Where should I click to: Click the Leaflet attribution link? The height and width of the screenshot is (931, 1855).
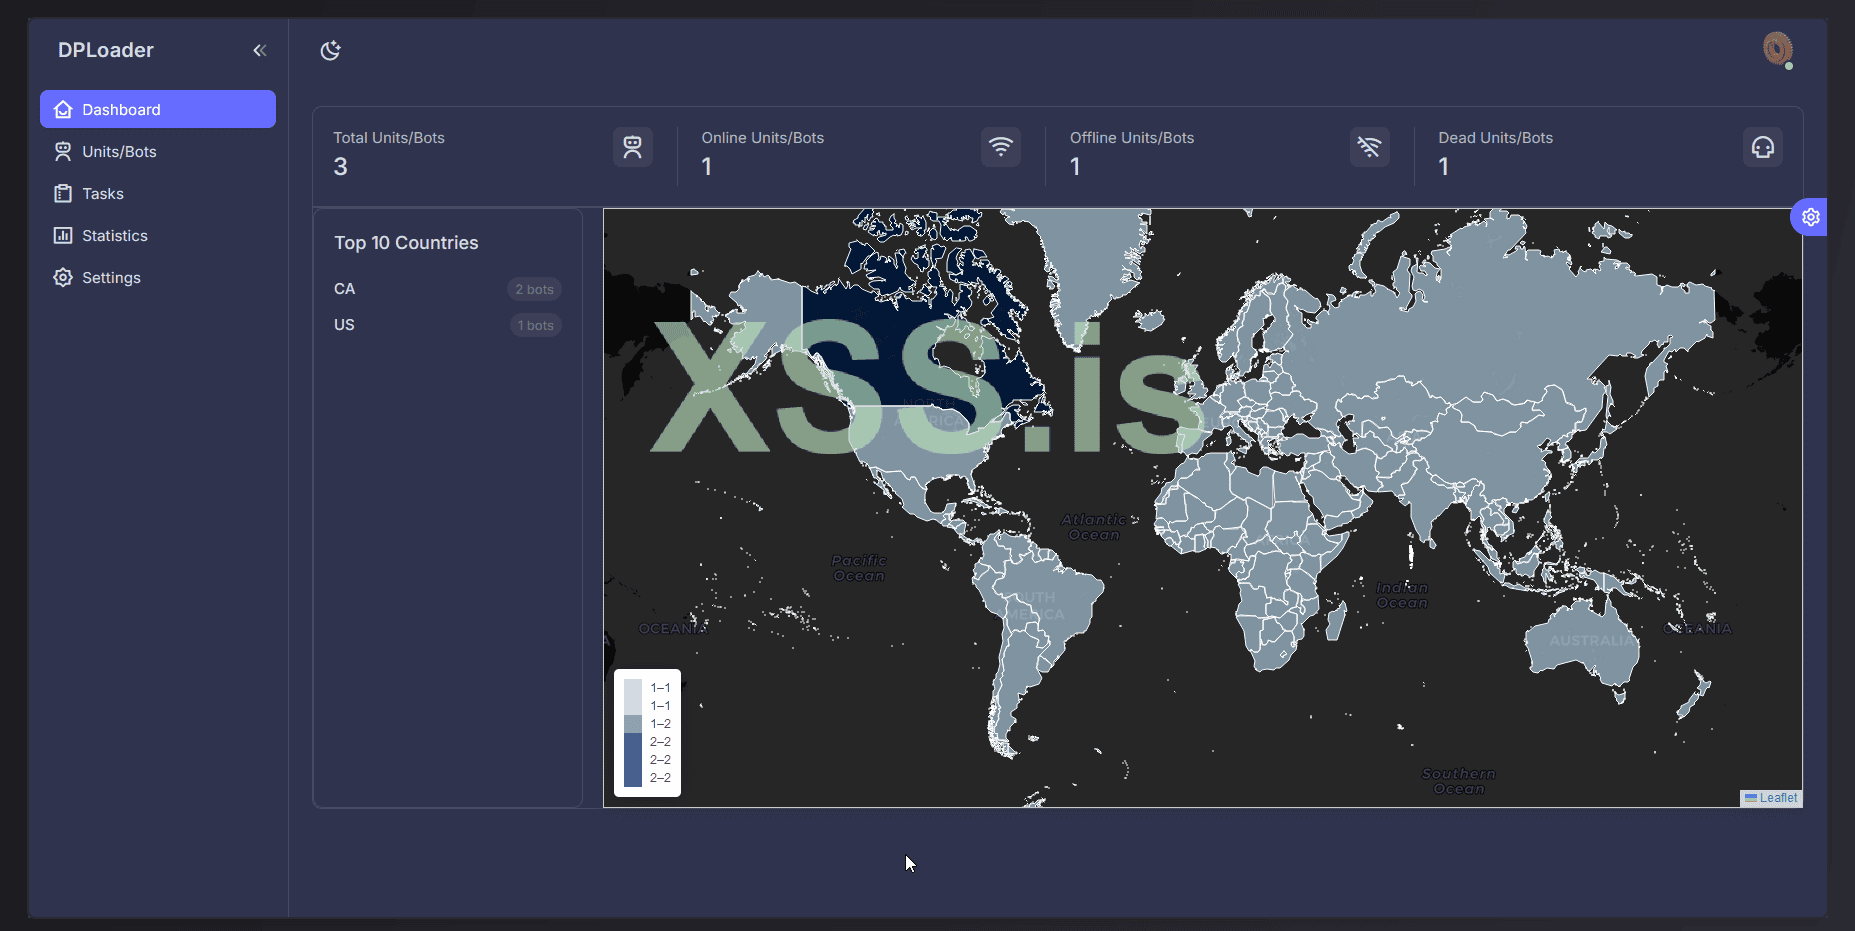coord(1777,798)
